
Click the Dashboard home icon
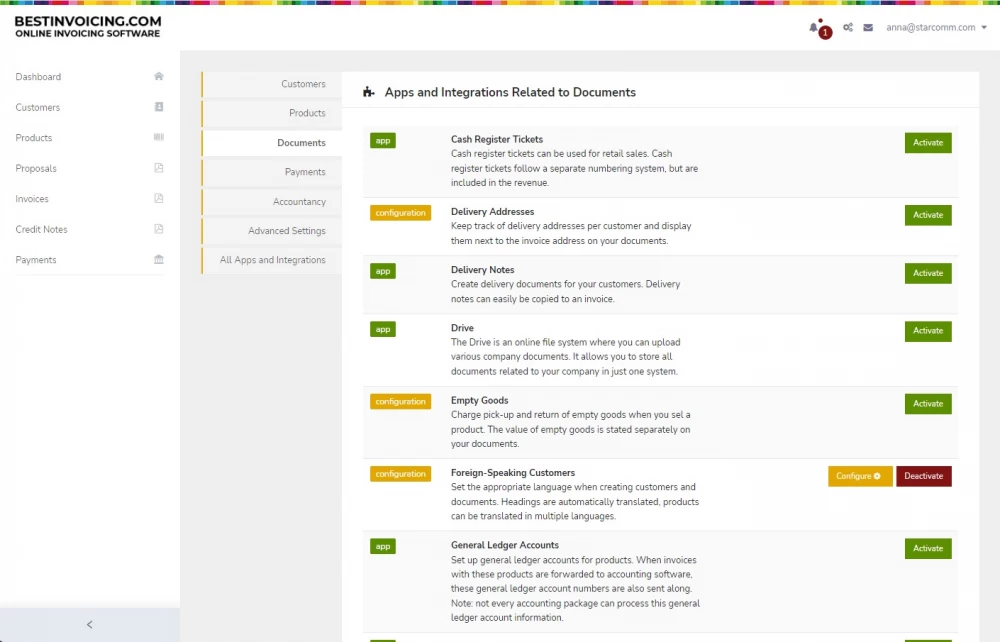[x=159, y=77]
